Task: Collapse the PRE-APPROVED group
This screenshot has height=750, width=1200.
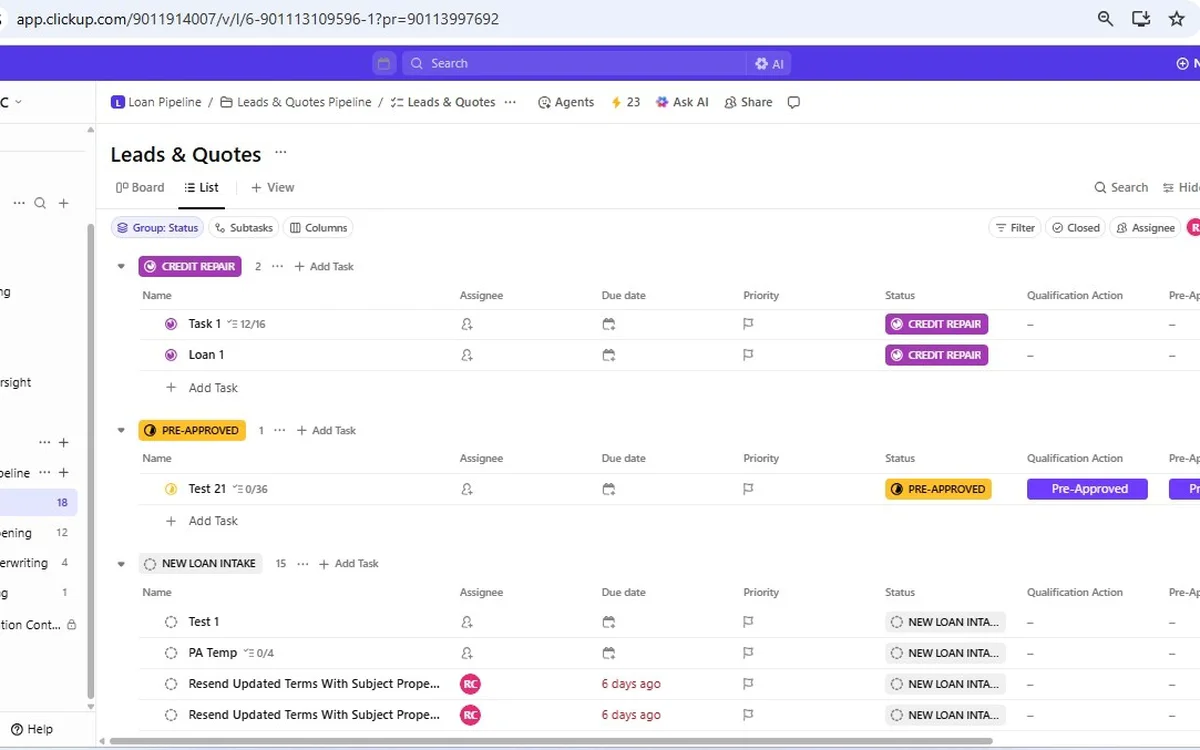Action: point(121,431)
